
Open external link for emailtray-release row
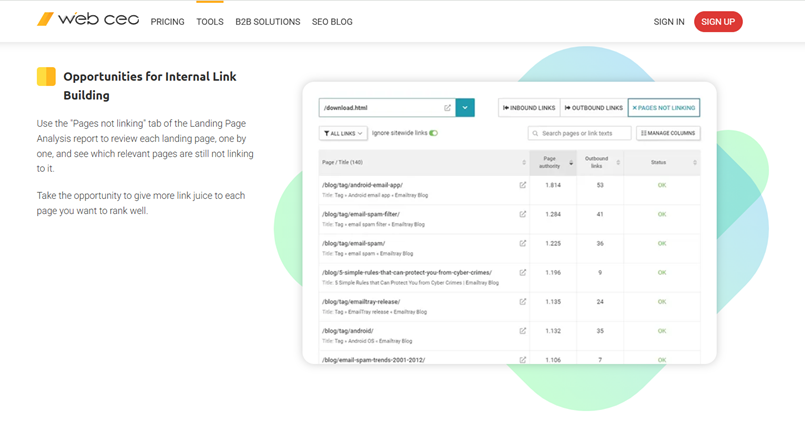(522, 301)
